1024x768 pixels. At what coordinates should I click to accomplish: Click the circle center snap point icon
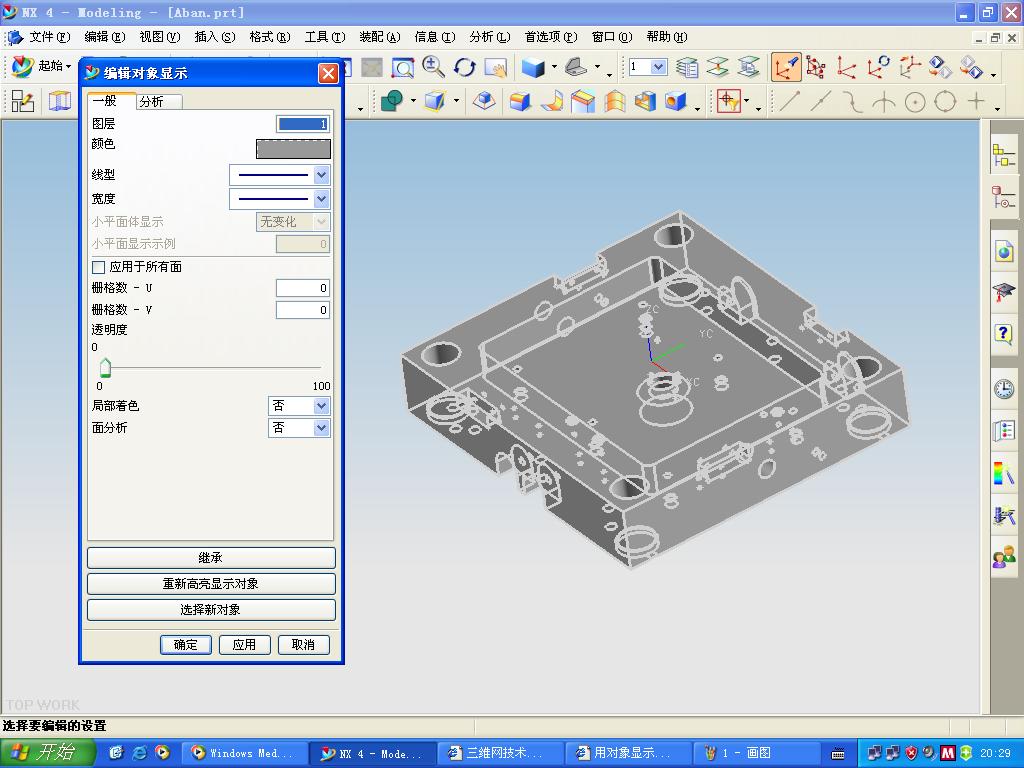point(915,101)
